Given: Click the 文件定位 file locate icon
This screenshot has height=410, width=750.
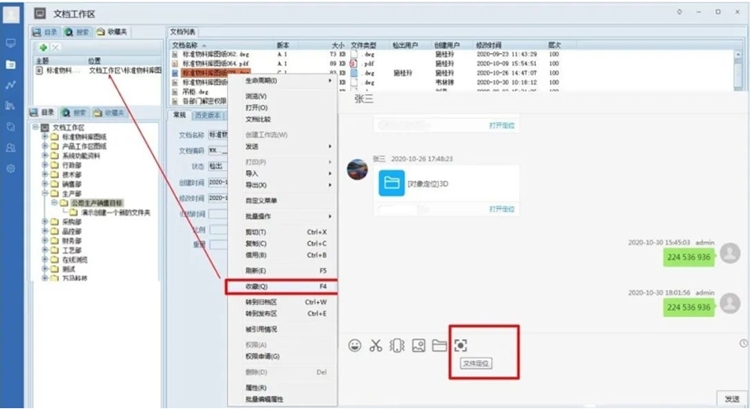Looking at the screenshot, I should (x=461, y=345).
